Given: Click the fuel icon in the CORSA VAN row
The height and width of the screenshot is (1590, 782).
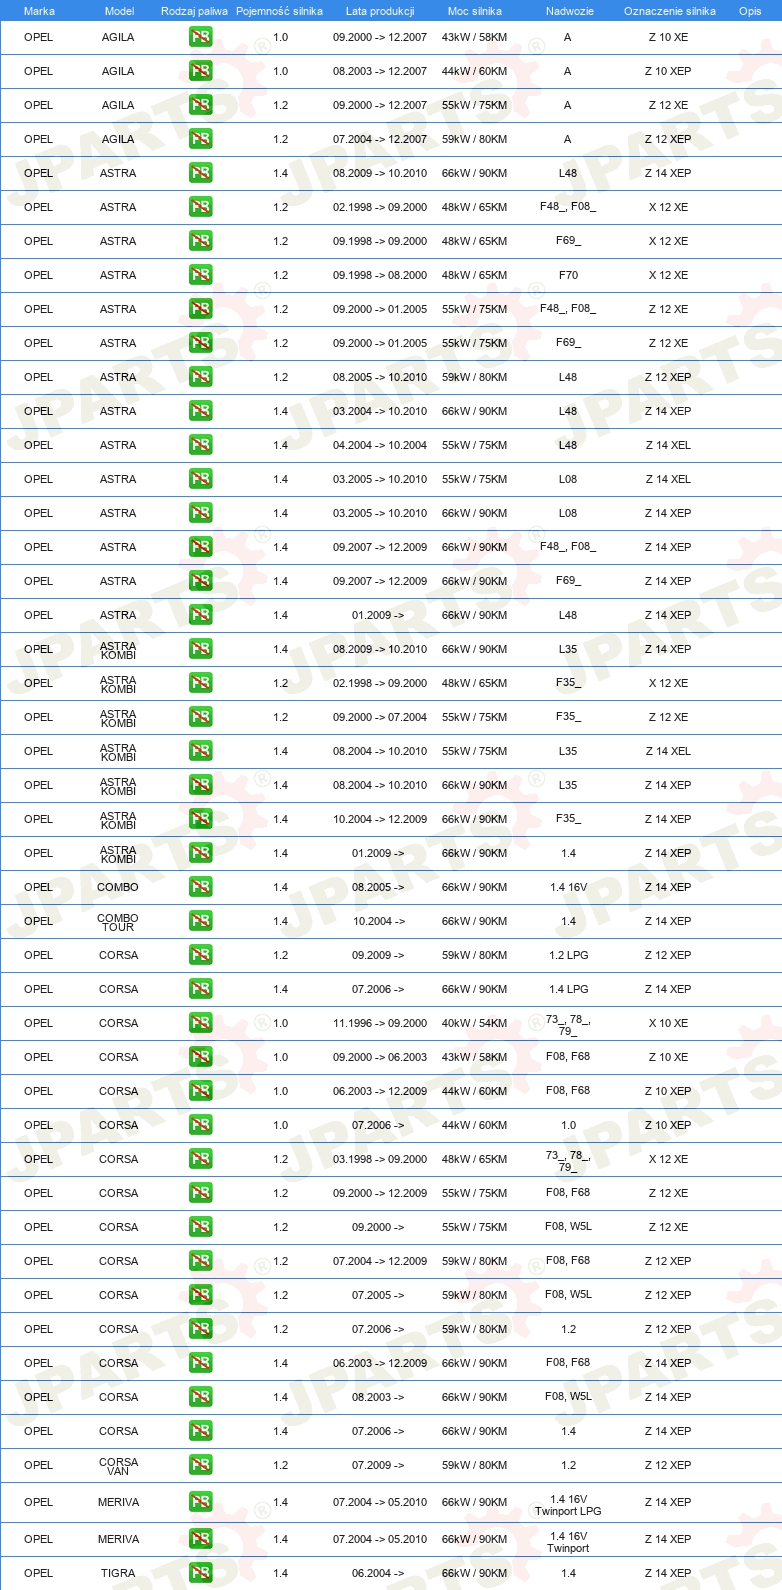Looking at the screenshot, I should (x=200, y=1465).
